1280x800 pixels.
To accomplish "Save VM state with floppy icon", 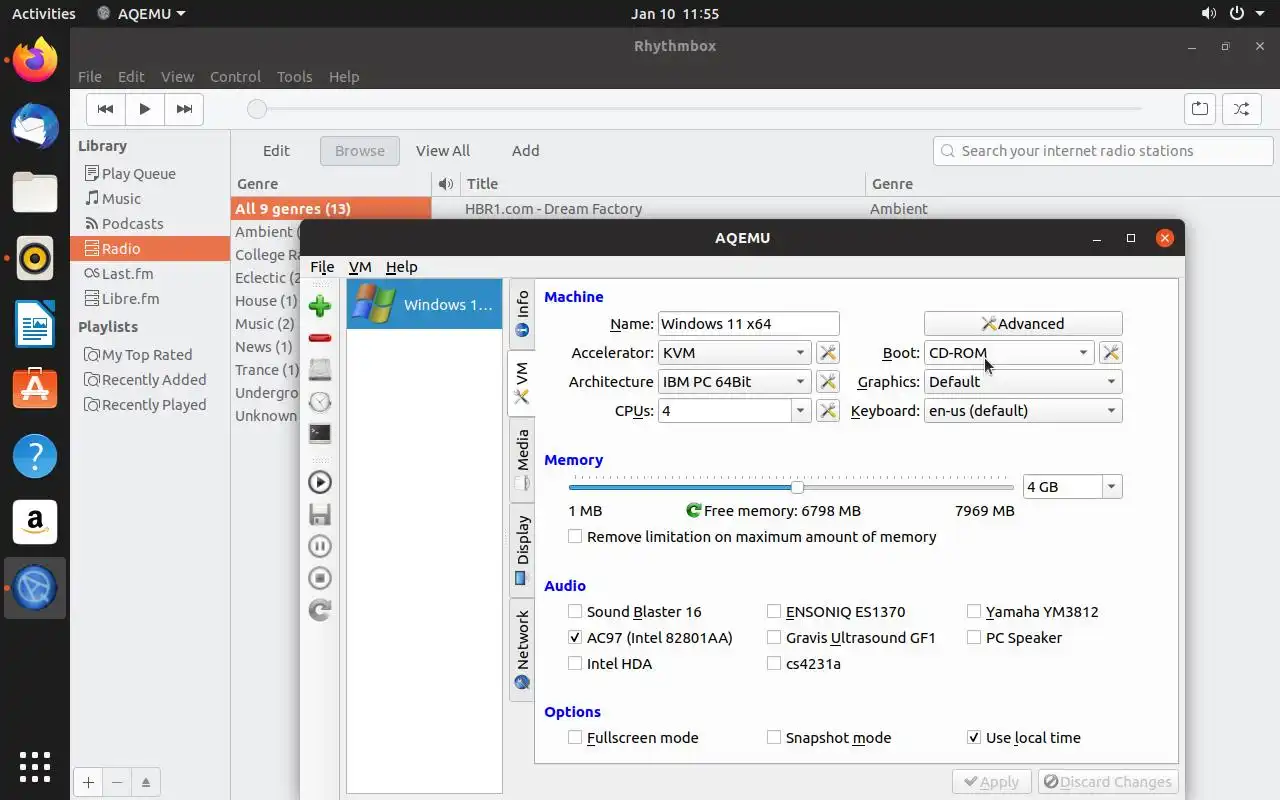I will [x=320, y=514].
